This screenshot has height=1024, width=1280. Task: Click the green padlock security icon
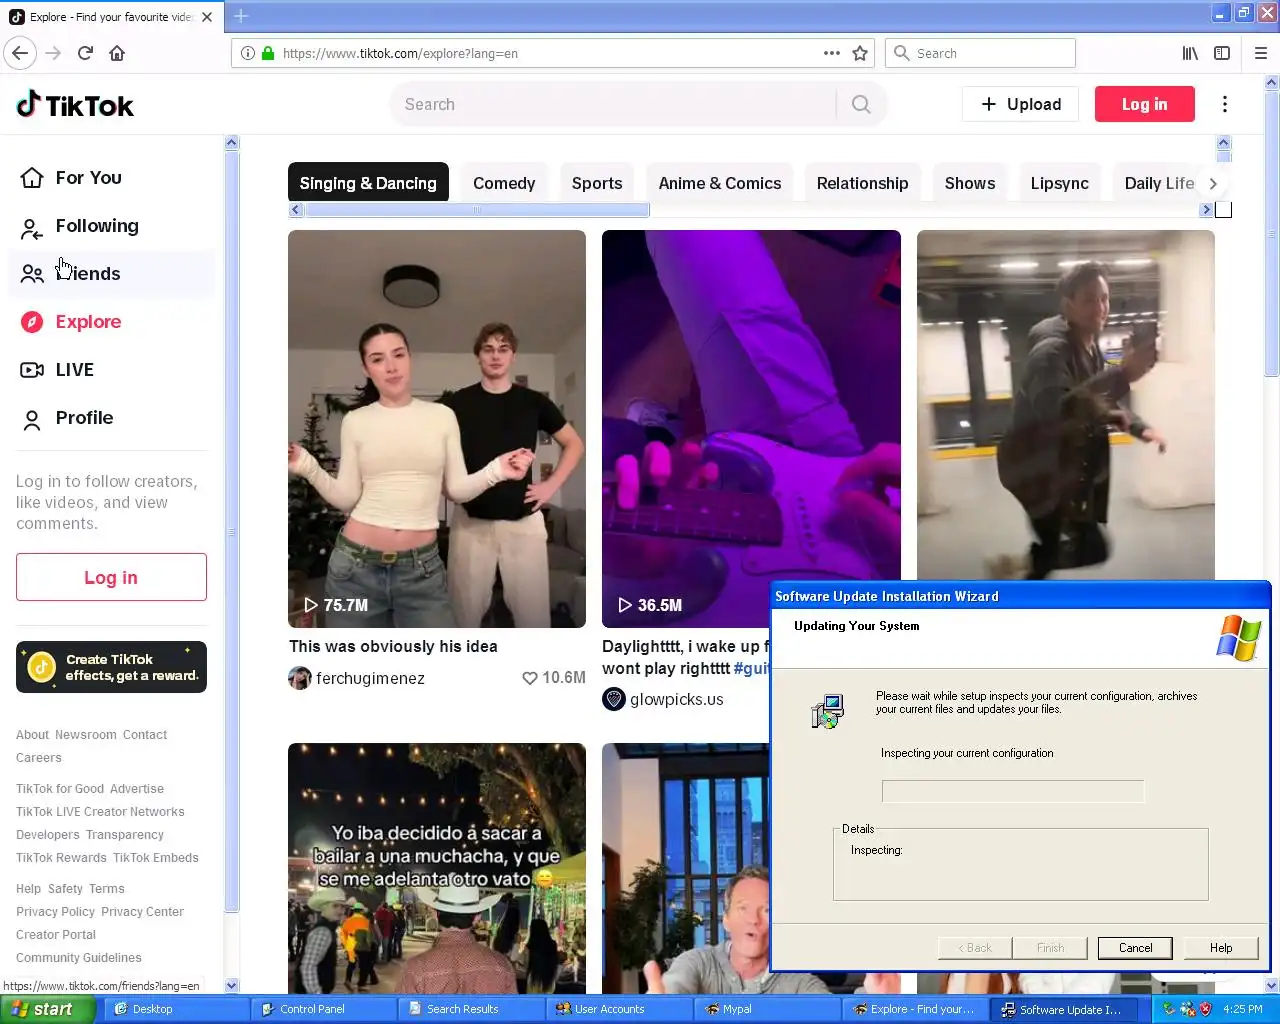click(268, 53)
